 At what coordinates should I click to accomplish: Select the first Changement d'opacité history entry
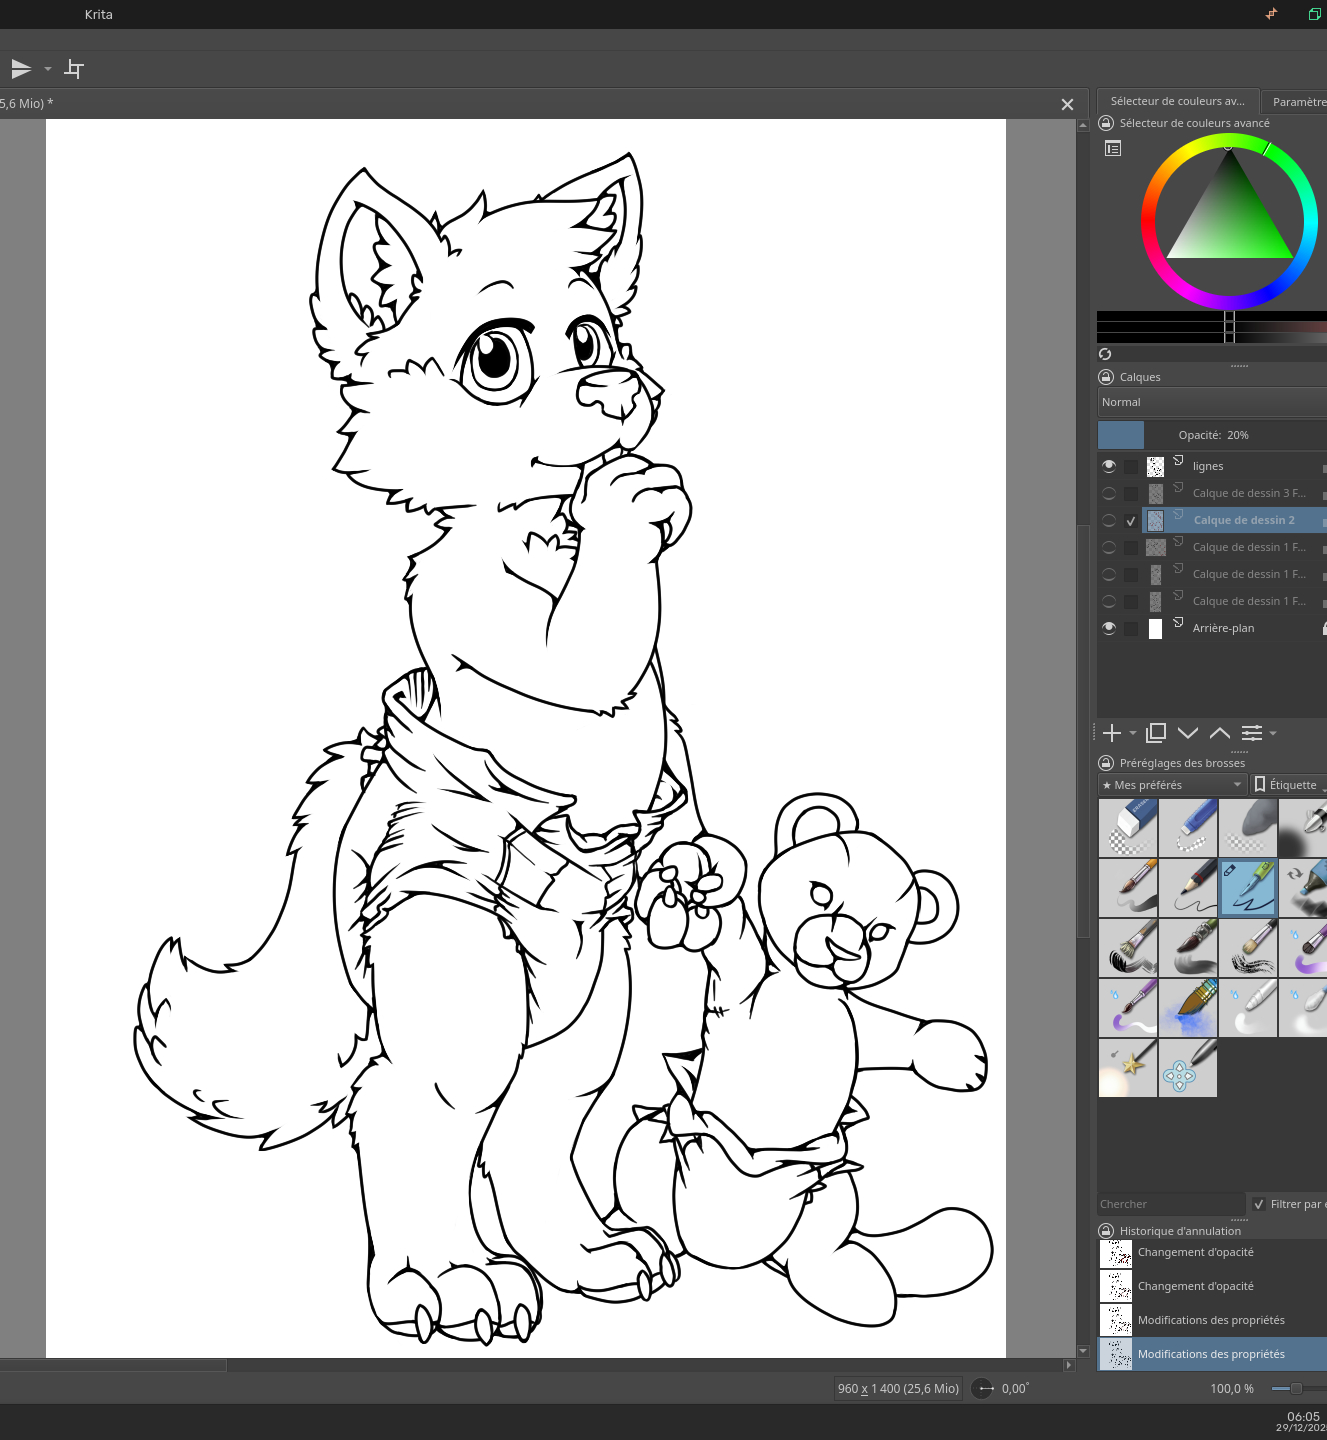[1195, 1253]
